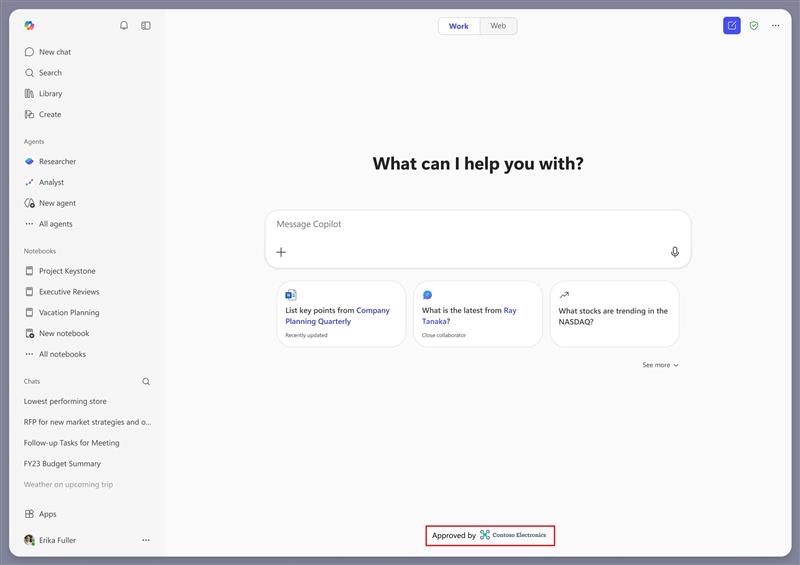Collapse the sidebar with the panel icon
Screen dimensions: 800x565
pos(146,26)
